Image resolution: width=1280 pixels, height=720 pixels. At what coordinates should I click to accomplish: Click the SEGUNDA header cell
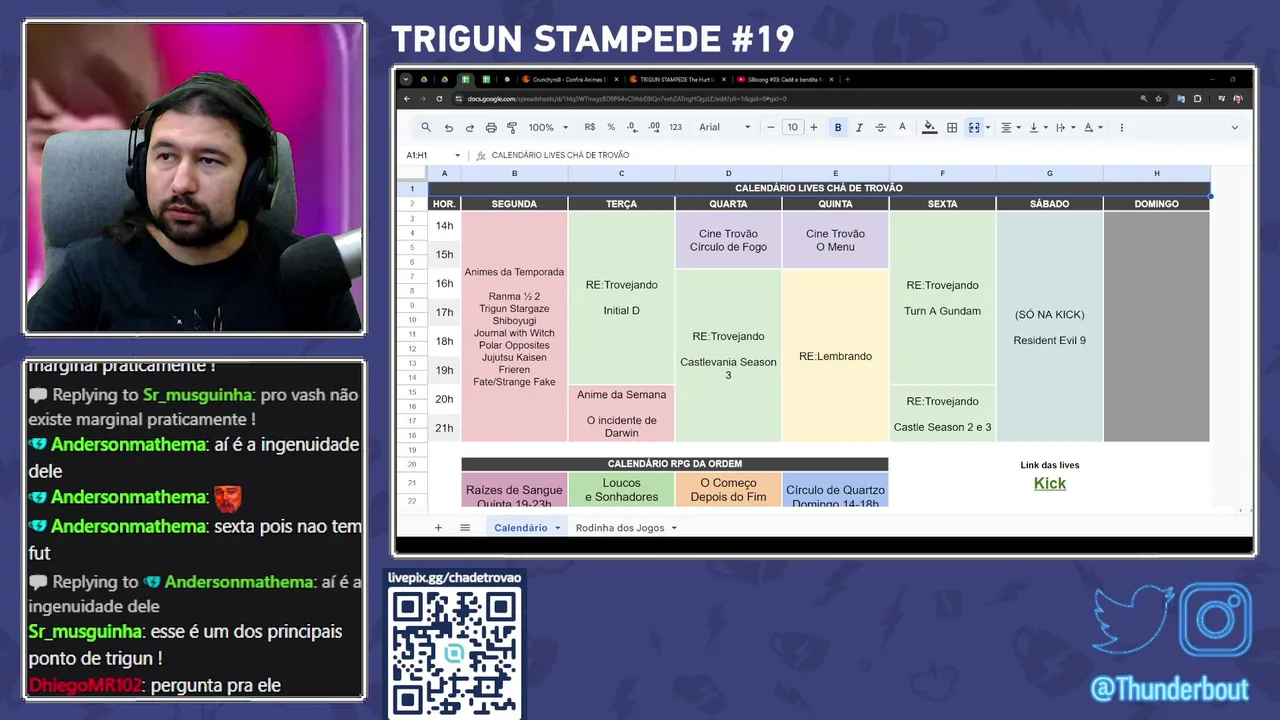click(x=514, y=204)
